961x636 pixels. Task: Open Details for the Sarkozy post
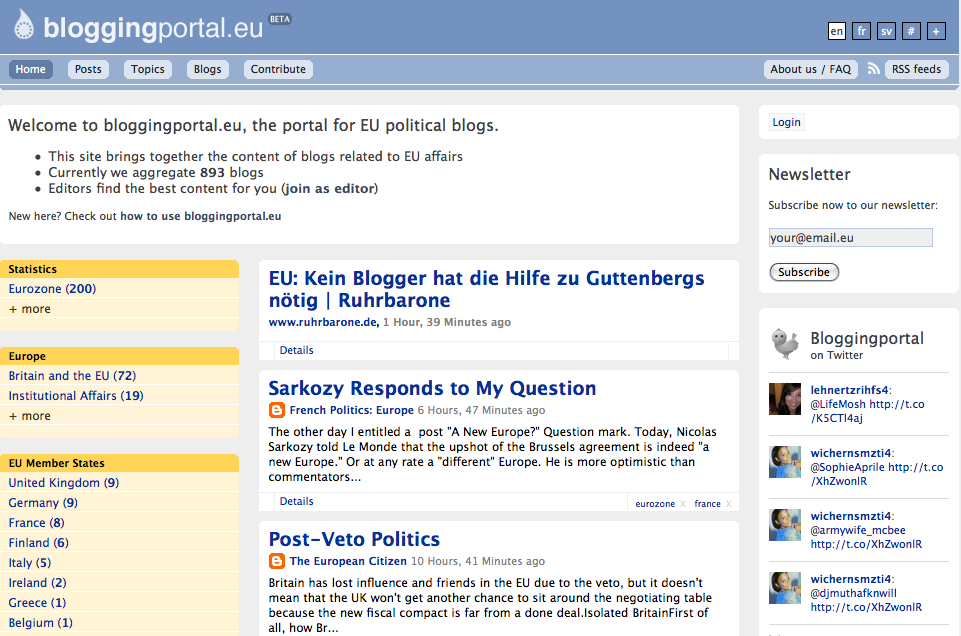[x=296, y=501]
